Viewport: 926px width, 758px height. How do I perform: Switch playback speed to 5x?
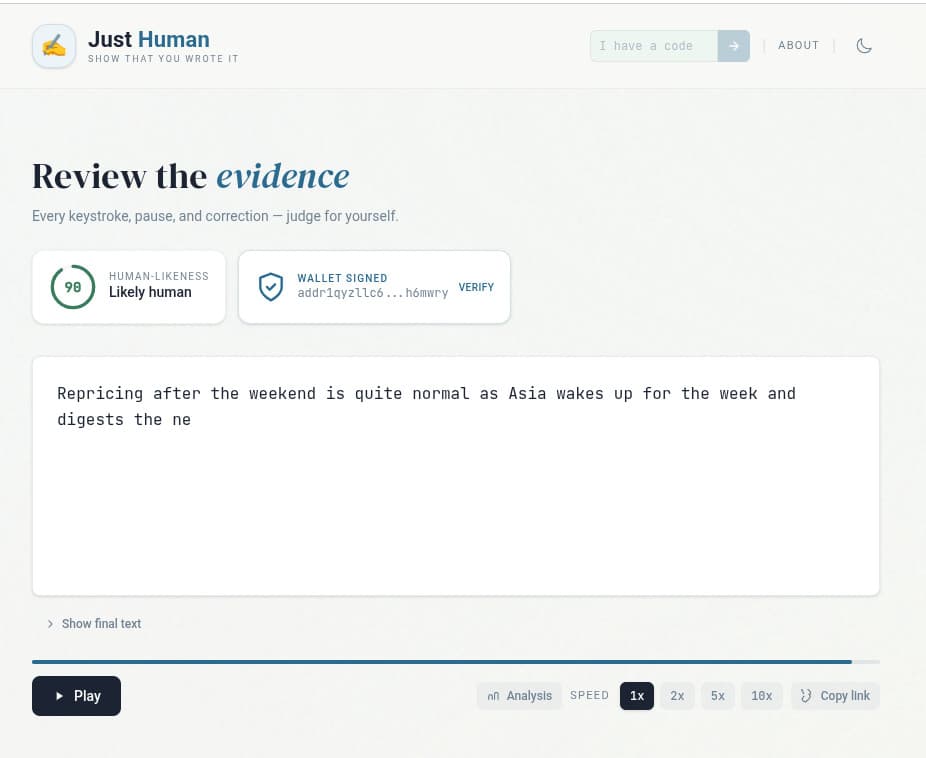(717, 696)
